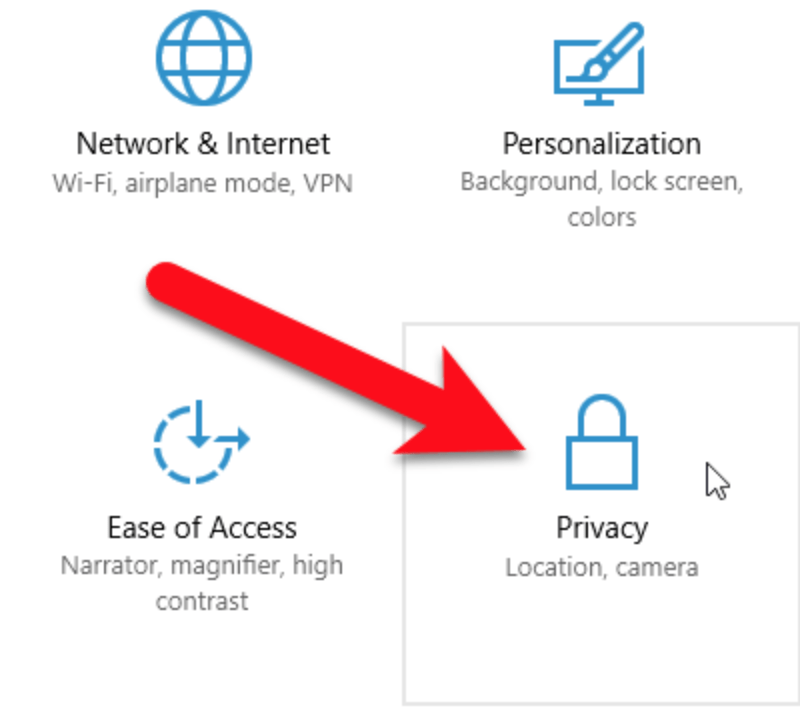Open the Privacy settings title

click(602, 528)
